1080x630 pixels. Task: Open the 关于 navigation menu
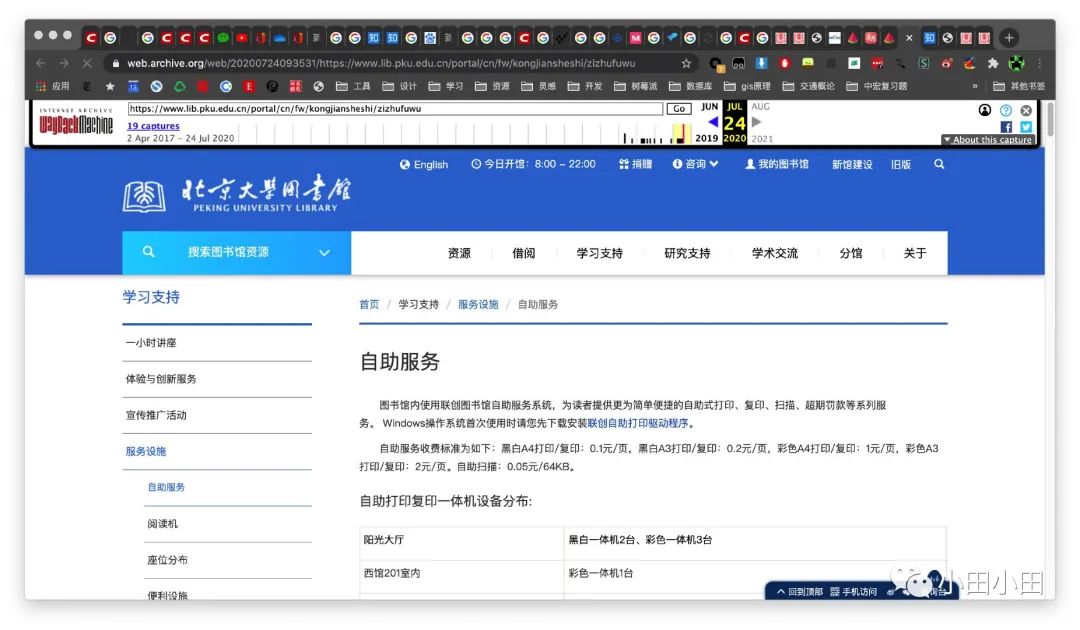915,253
